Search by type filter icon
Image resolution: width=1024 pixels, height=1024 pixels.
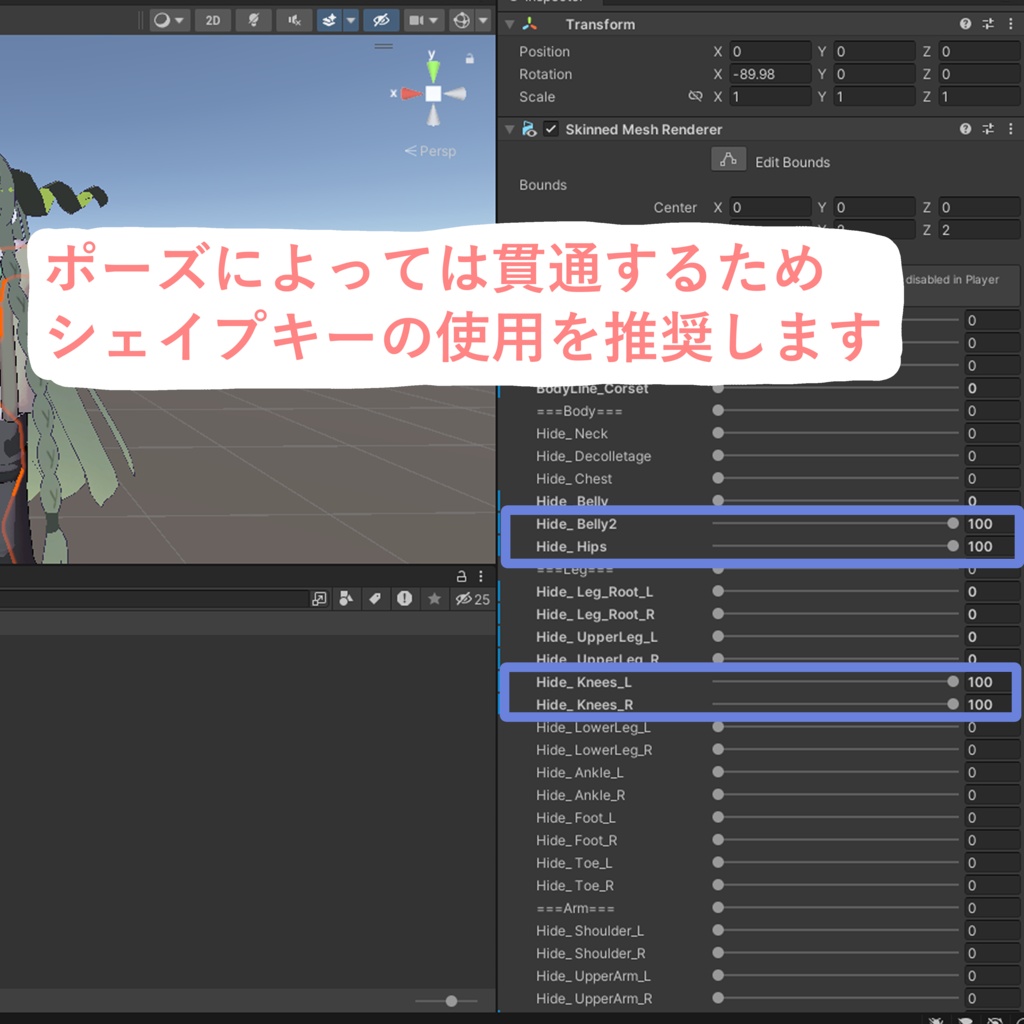coord(346,599)
